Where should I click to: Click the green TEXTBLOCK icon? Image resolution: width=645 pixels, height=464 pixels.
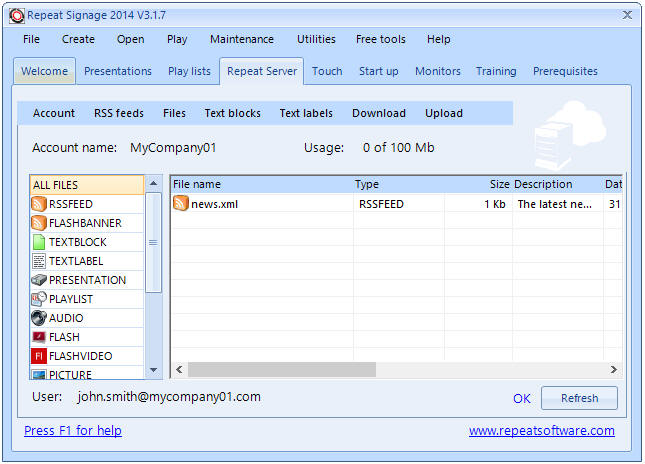point(39,242)
